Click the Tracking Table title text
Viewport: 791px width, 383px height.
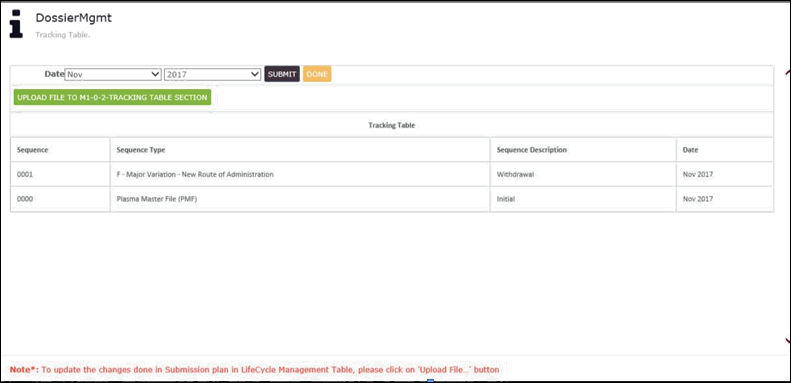point(391,125)
